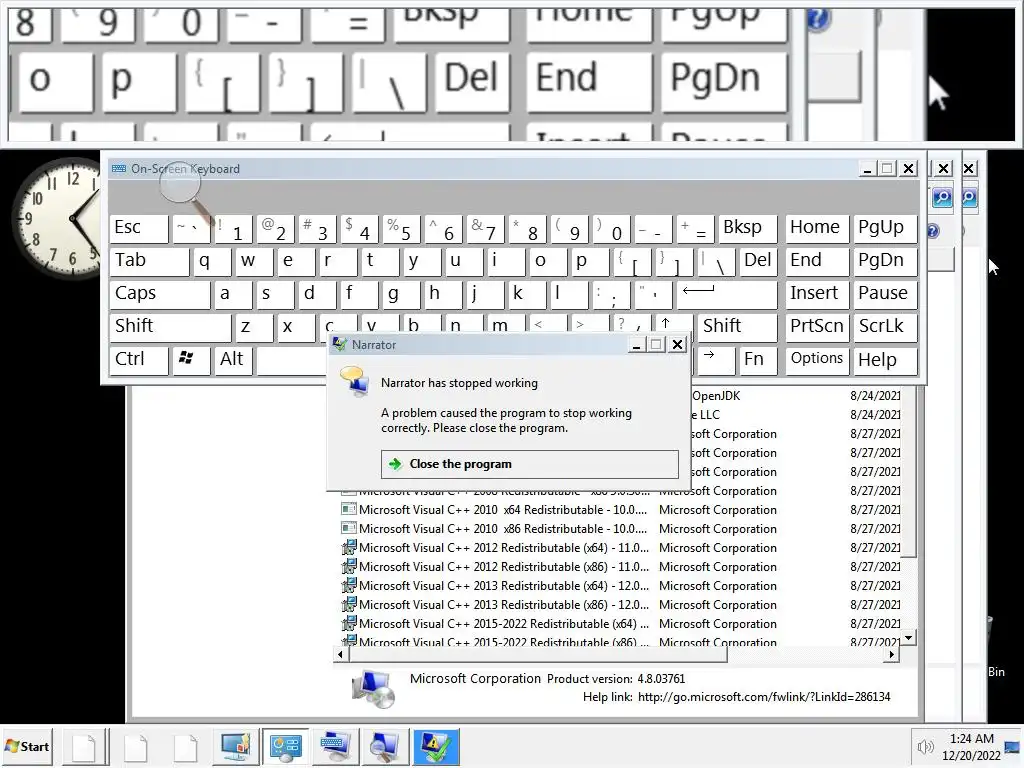Toggle the left Shift key
This screenshot has height=768, width=1024.
[170, 327]
